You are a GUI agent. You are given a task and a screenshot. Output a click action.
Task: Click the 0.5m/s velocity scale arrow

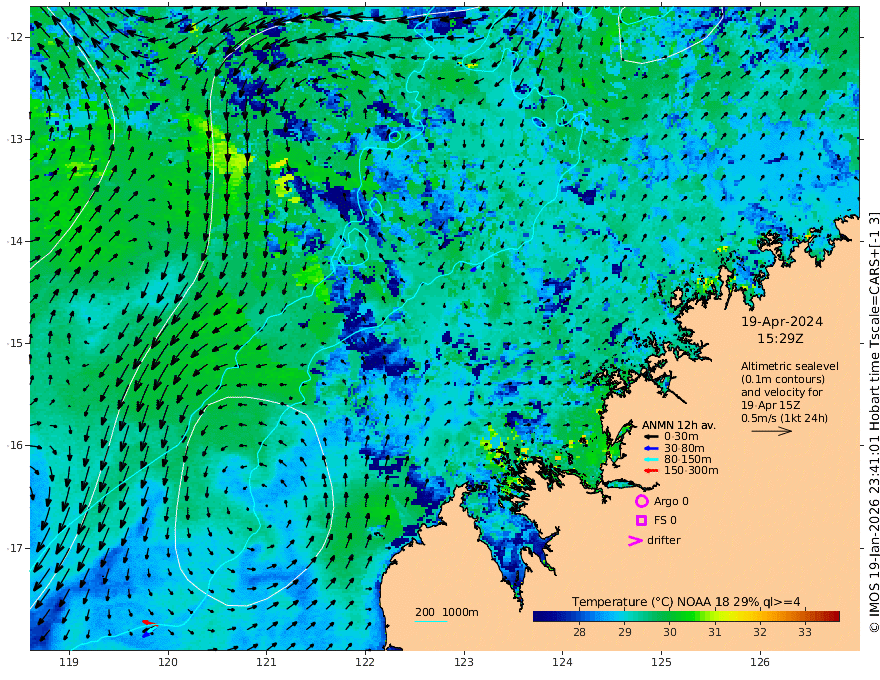(x=772, y=431)
